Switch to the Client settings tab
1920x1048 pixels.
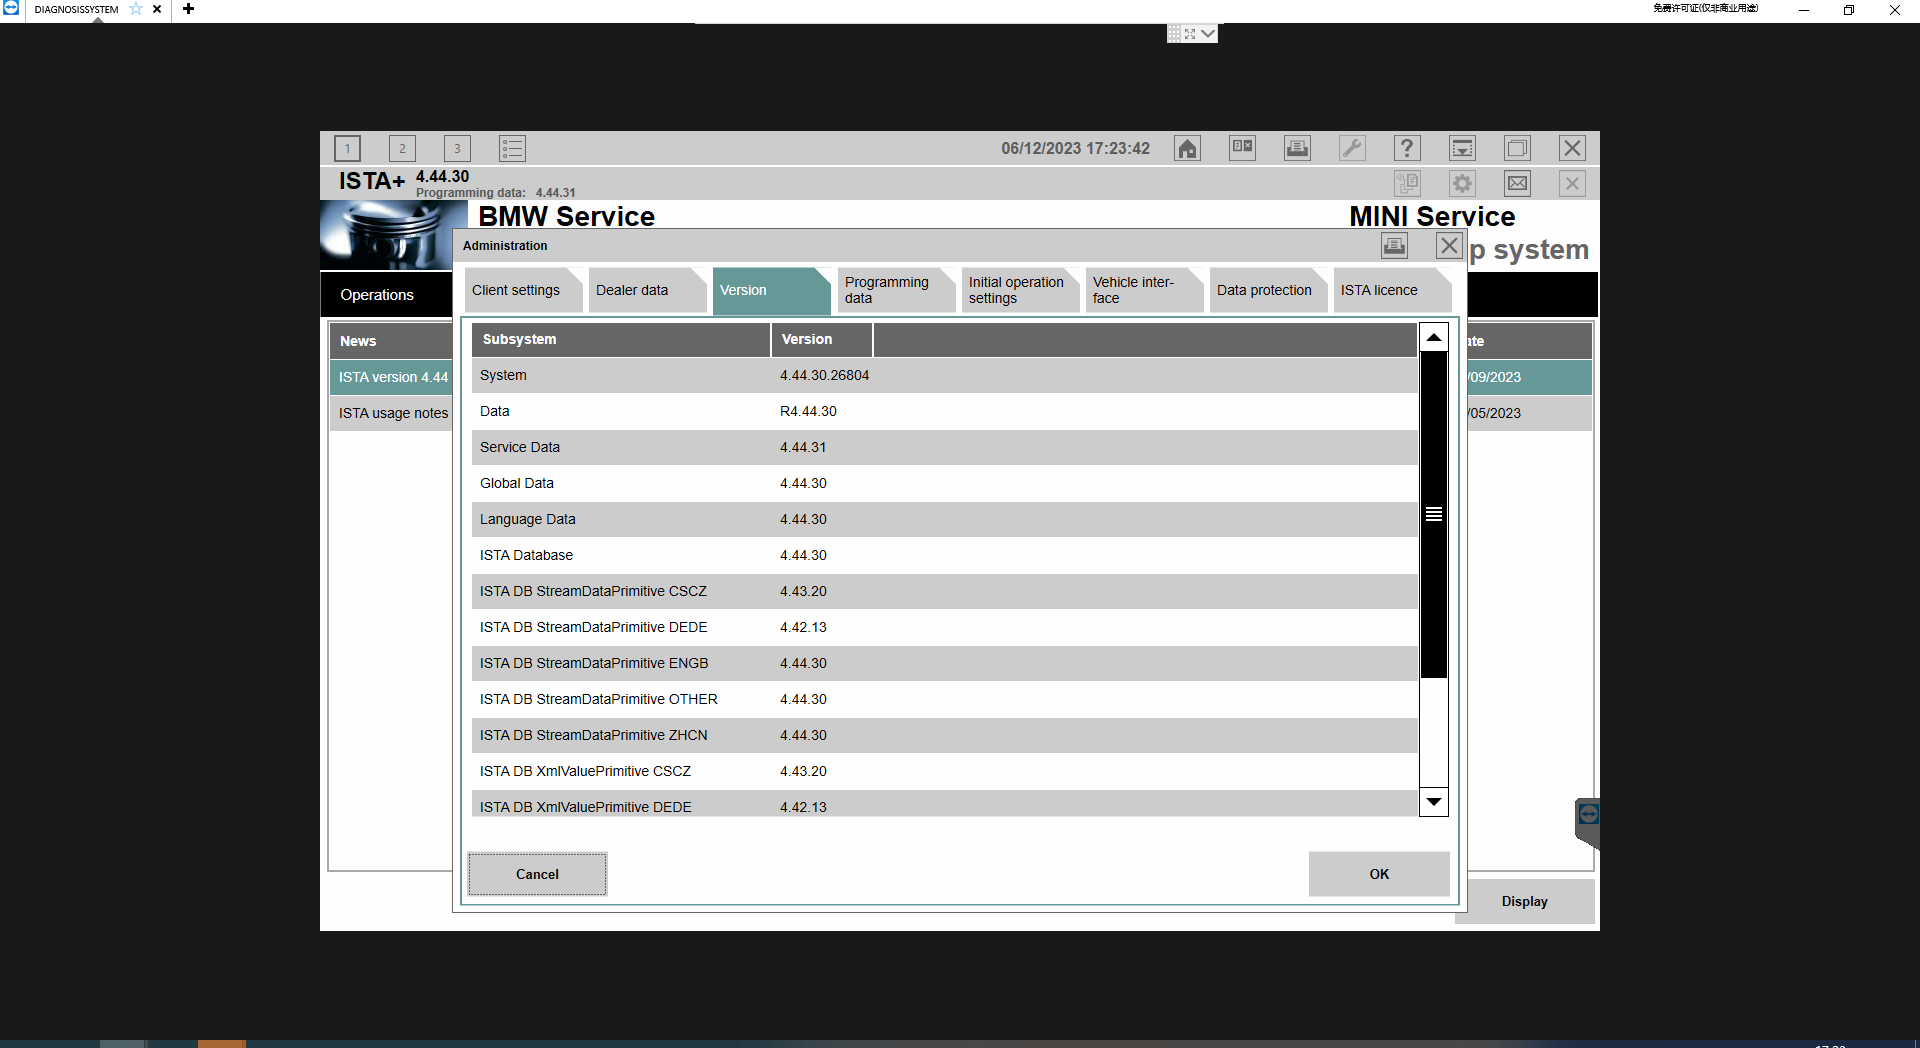tap(516, 291)
